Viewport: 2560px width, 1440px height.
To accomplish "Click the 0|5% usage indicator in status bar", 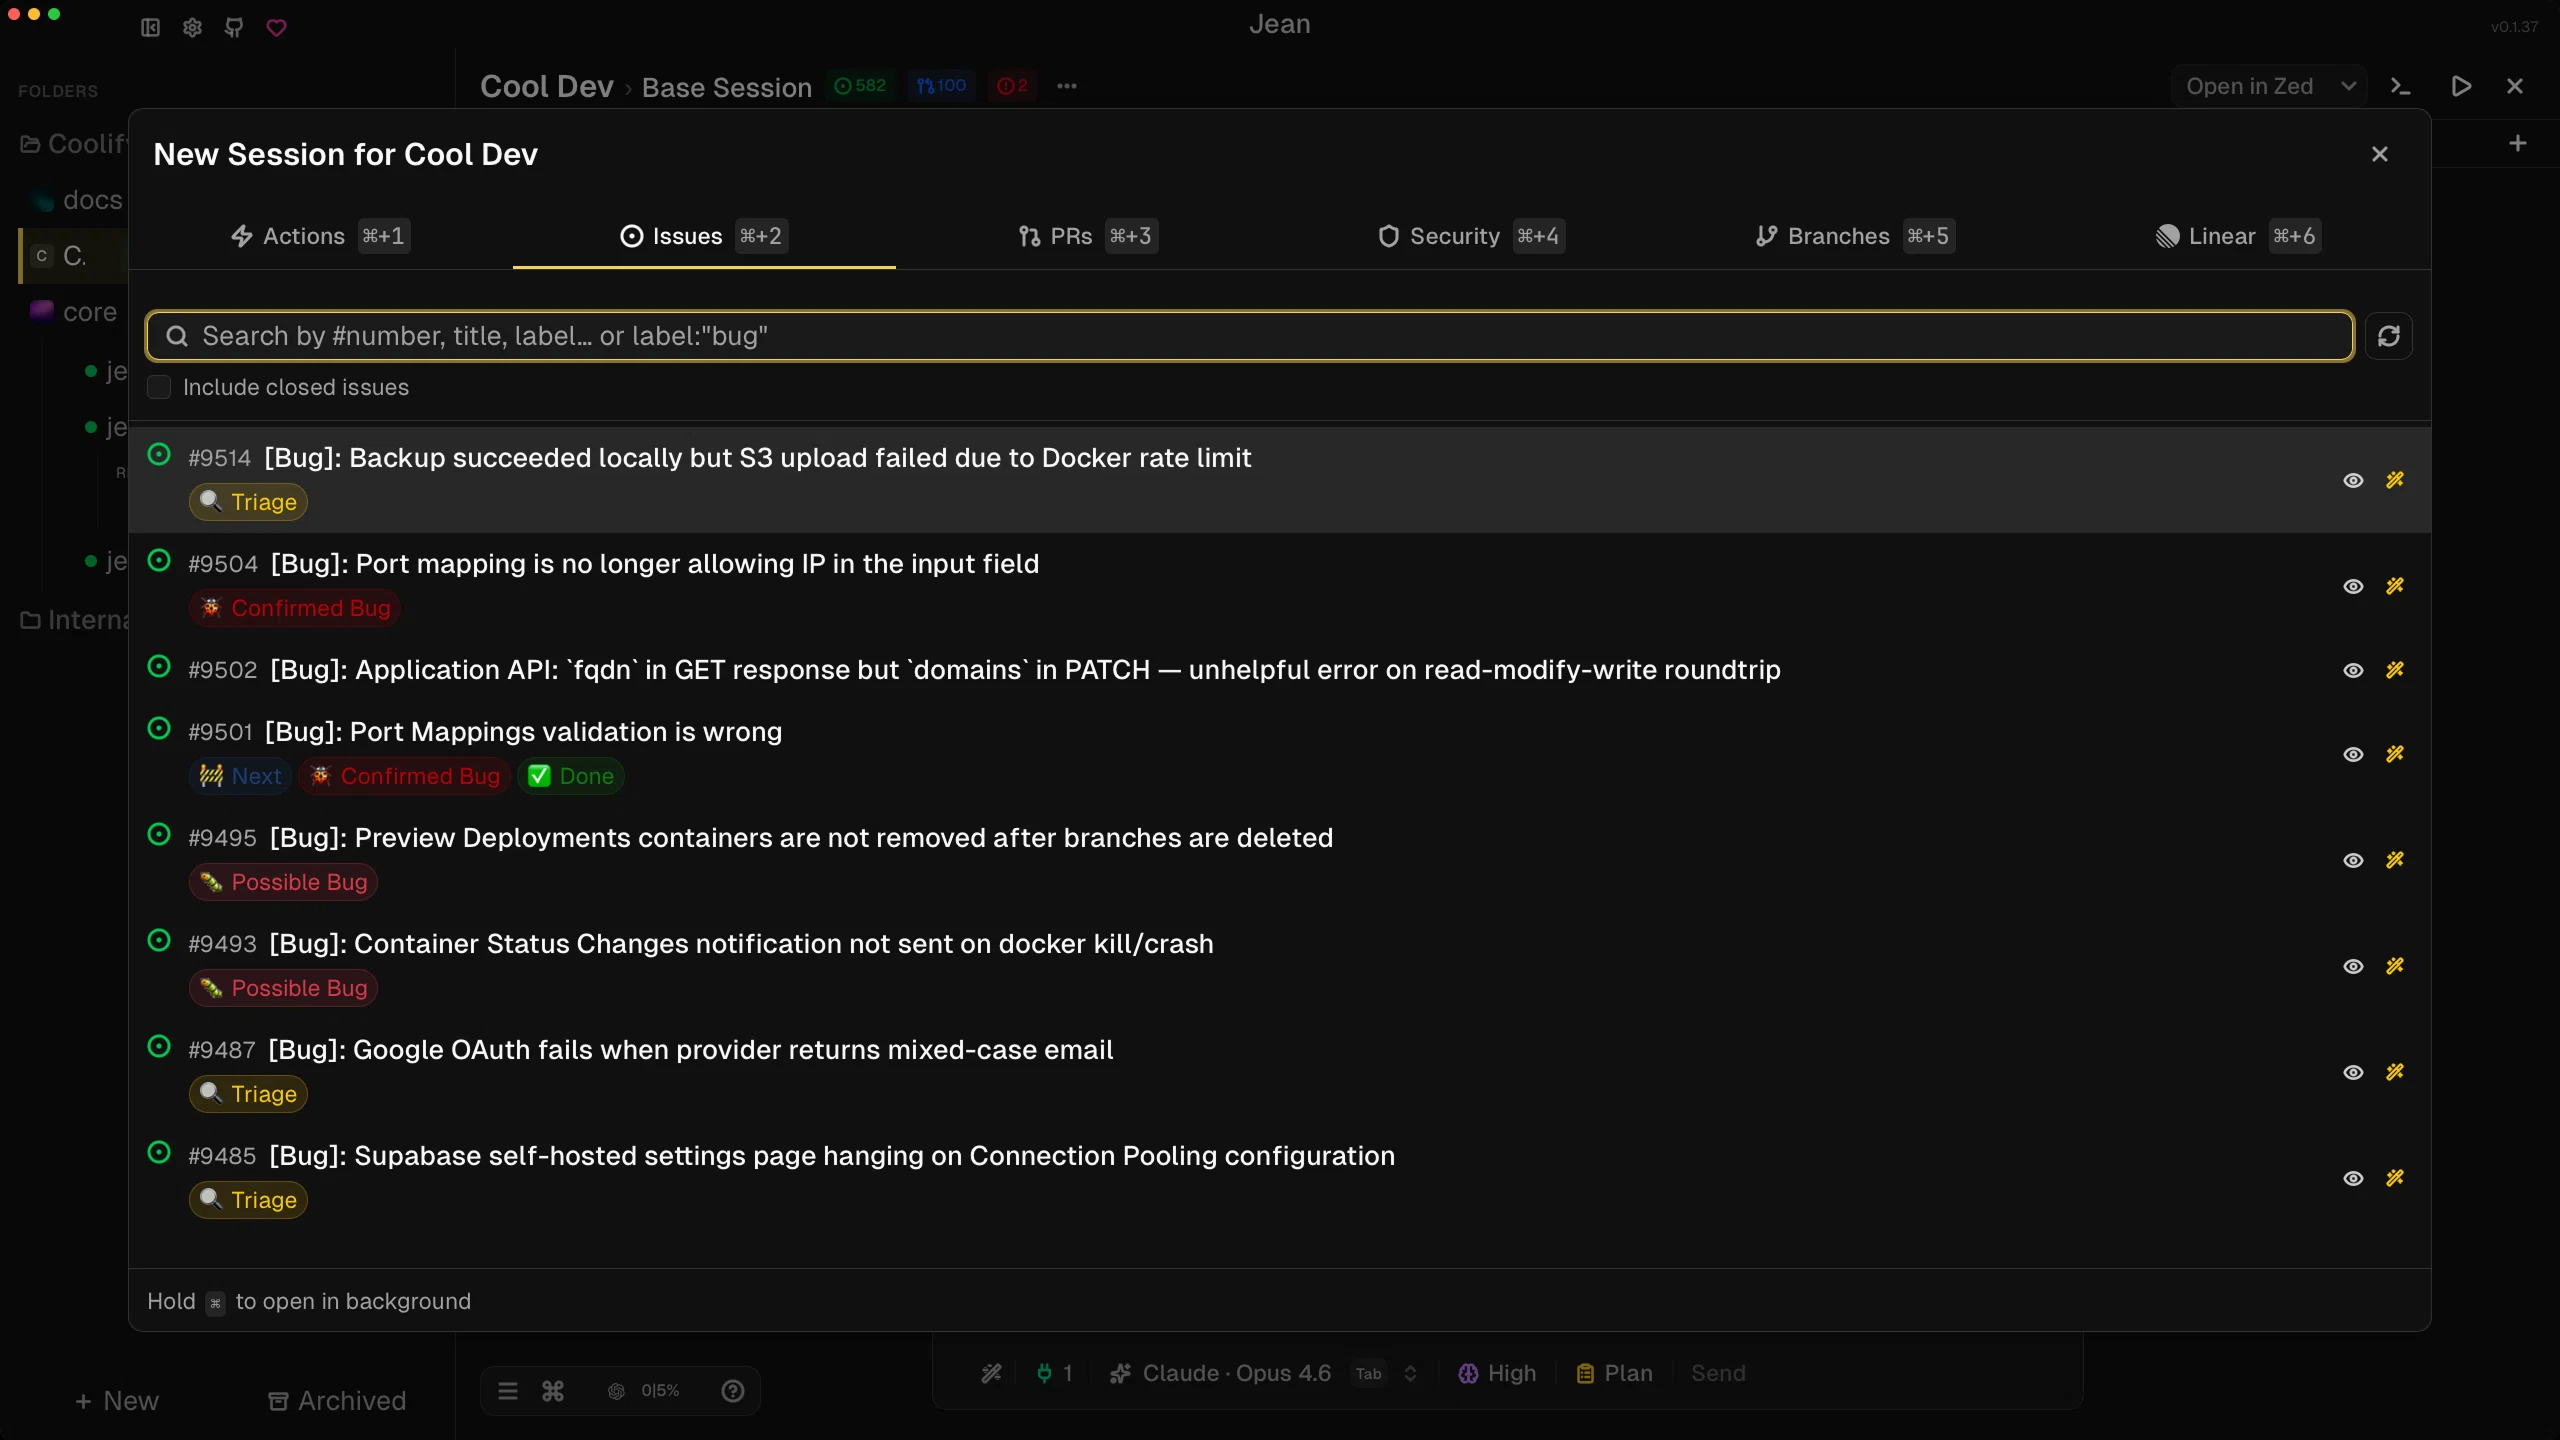I will pos(659,1390).
